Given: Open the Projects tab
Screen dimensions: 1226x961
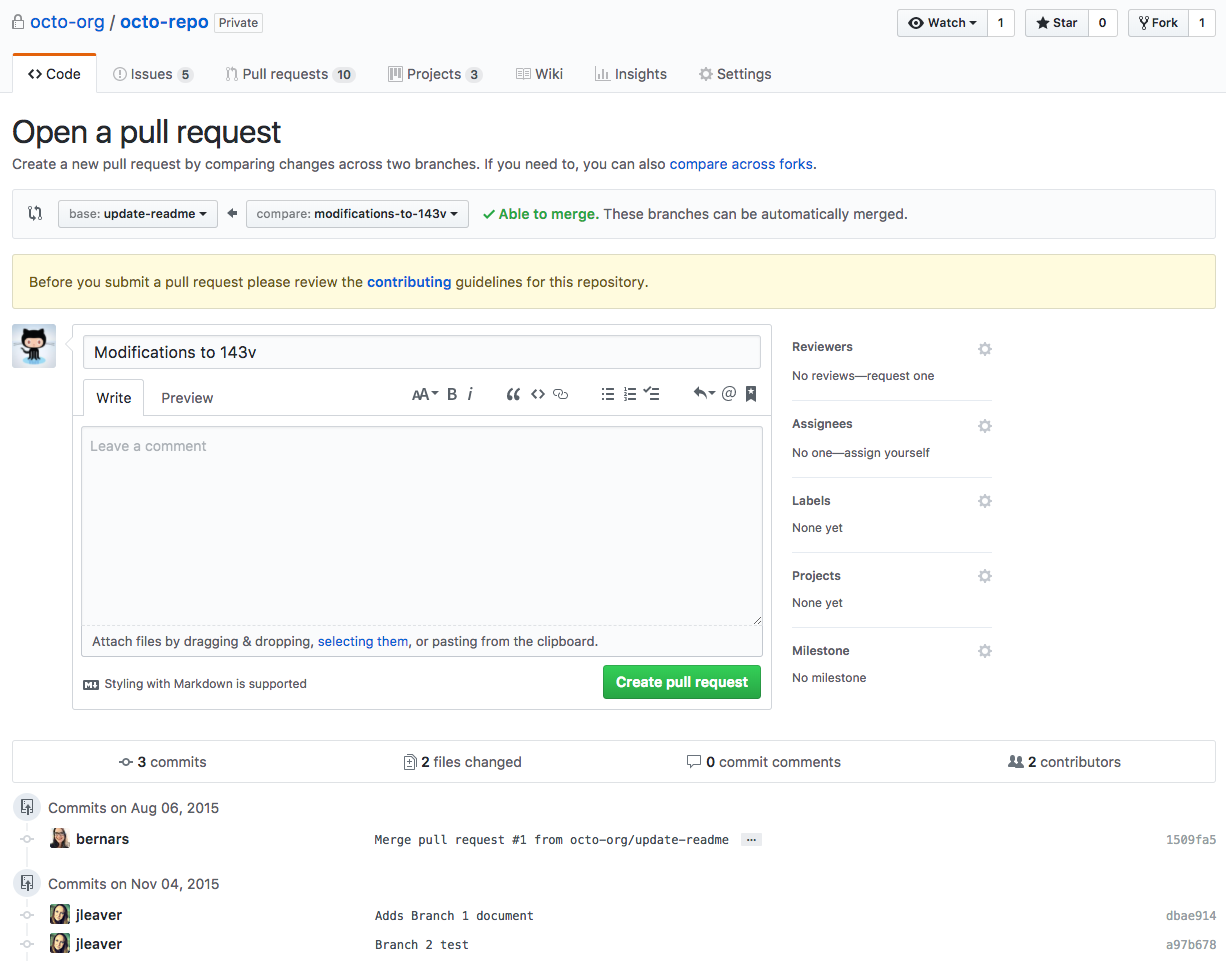Looking at the screenshot, I should point(436,74).
